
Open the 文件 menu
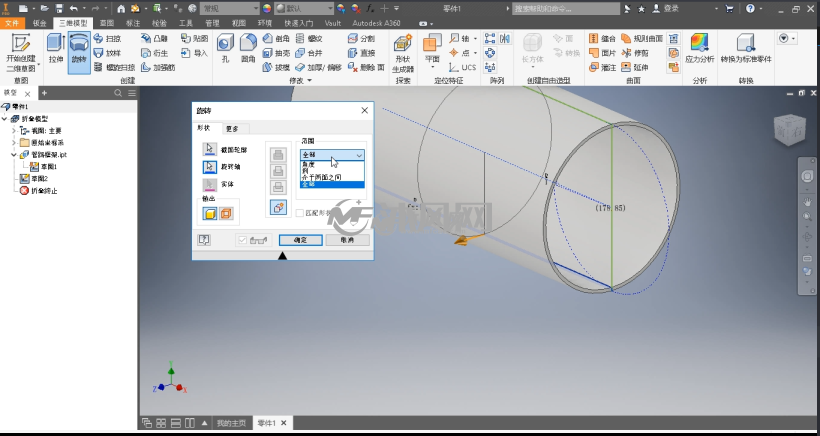[x=12, y=23]
